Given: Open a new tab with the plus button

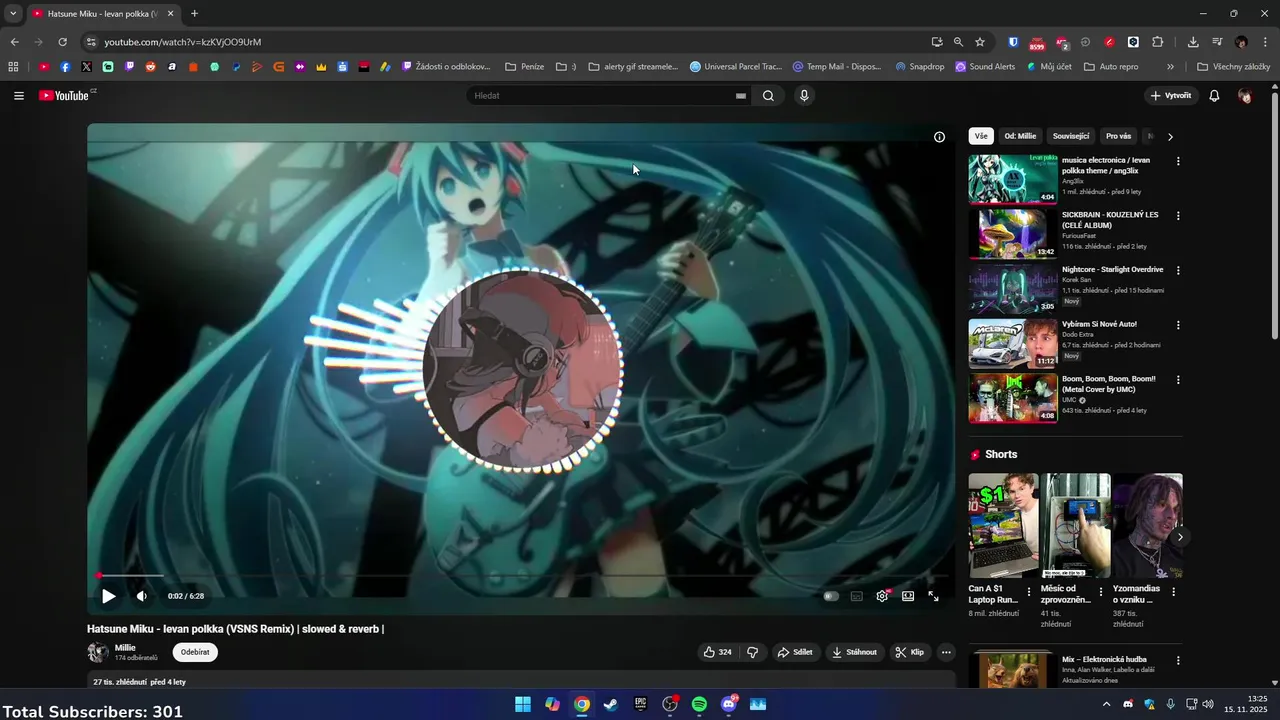Looking at the screenshot, I should point(194,14).
